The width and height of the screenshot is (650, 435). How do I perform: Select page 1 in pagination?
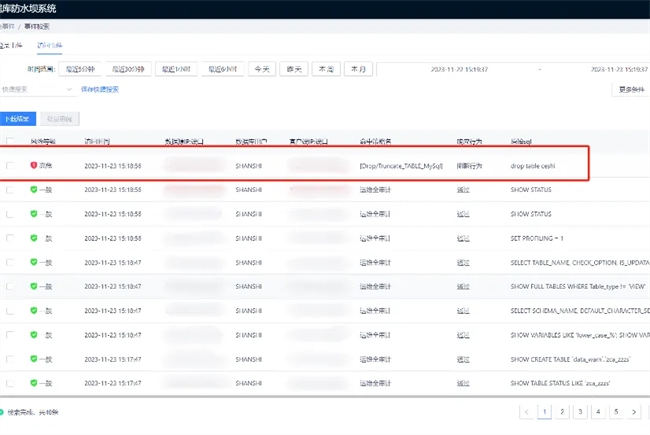pyautogui.click(x=544, y=412)
